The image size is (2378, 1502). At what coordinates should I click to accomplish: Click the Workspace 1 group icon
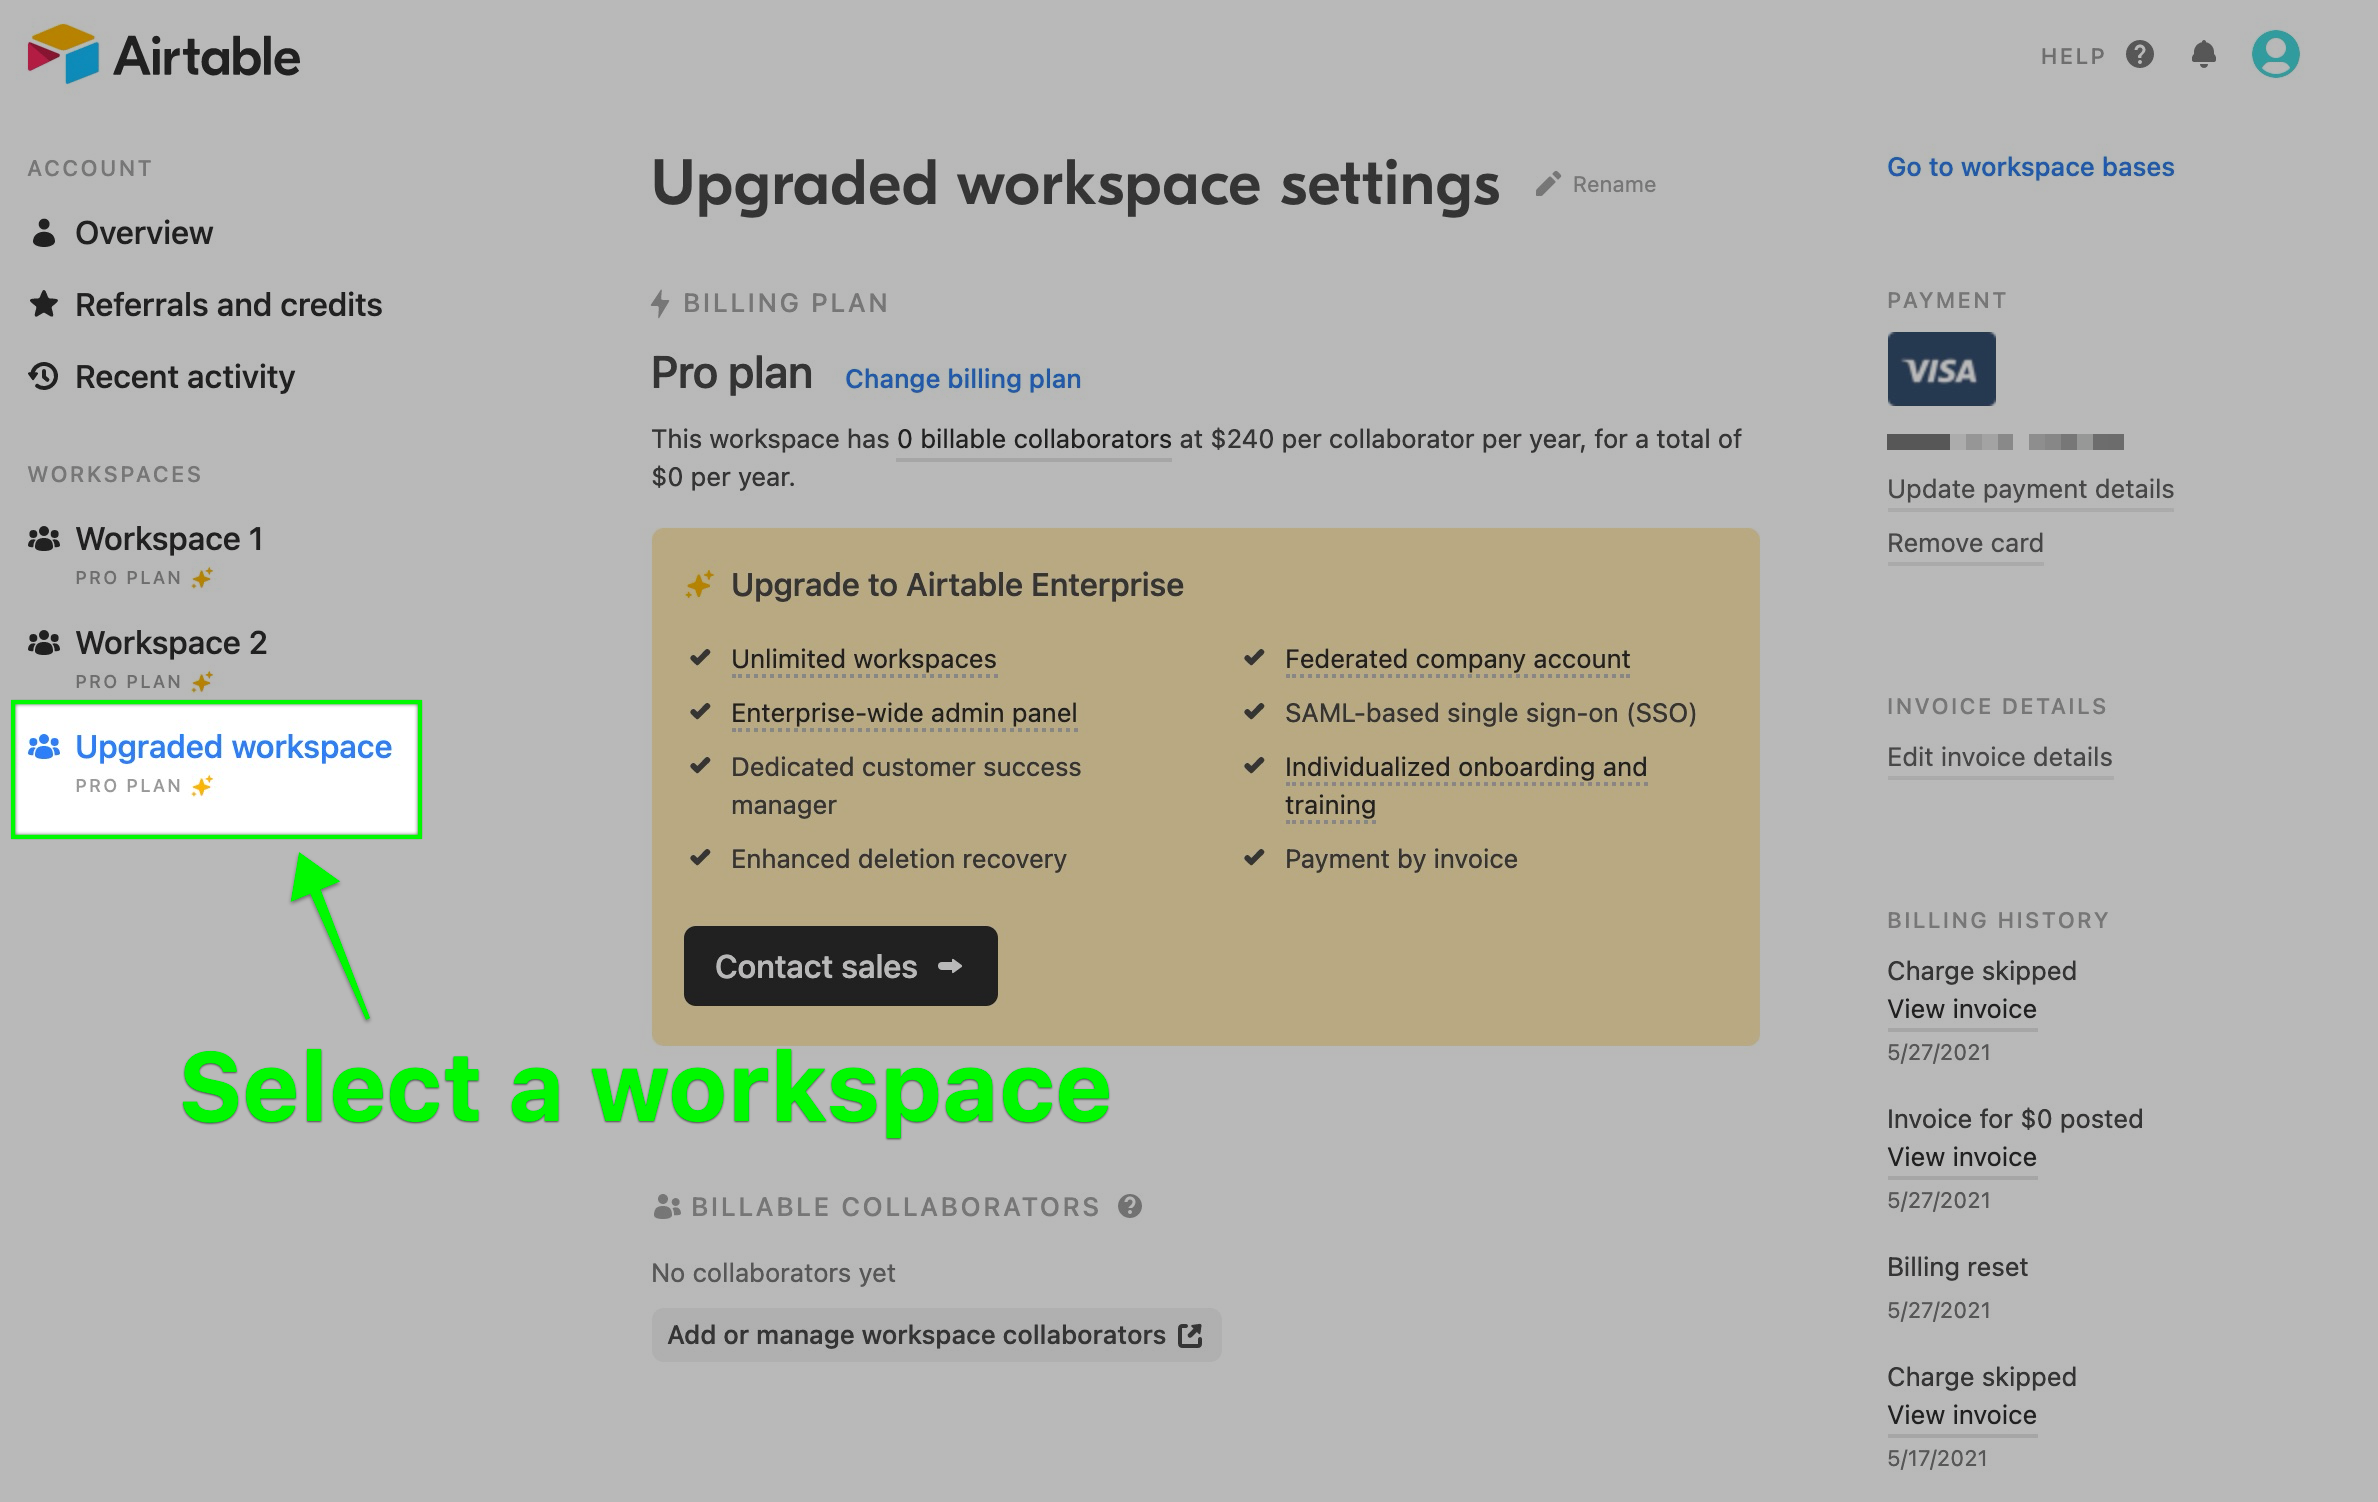(x=43, y=539)
